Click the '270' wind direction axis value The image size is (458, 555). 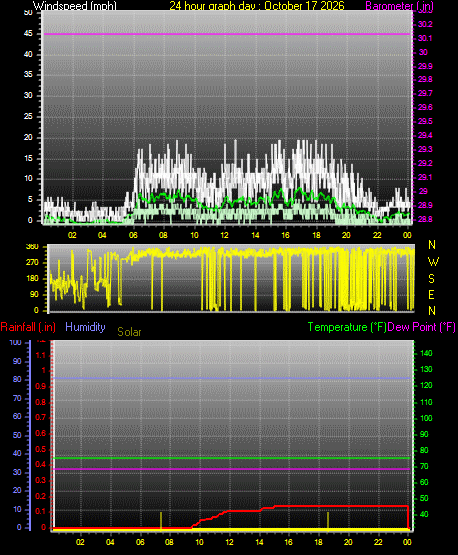tap(32, 263)
